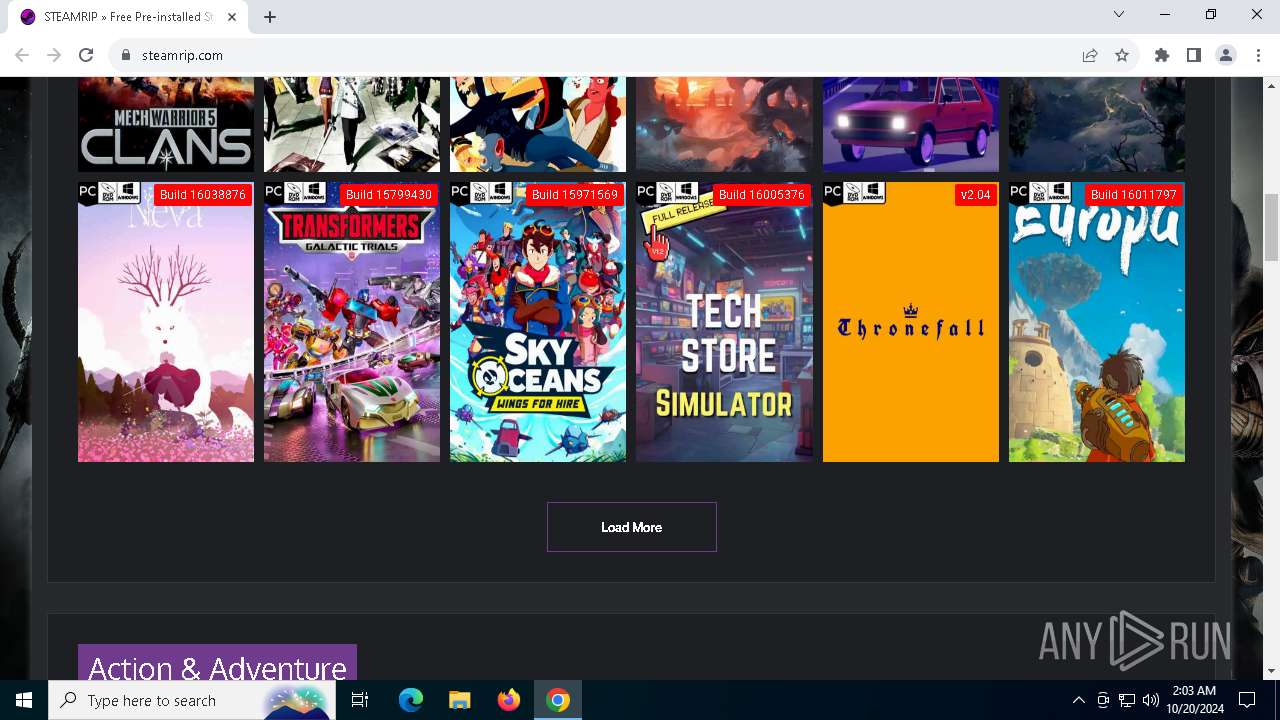Open the Europa game cover
Screen dimensions: 1280x720
1097,322
